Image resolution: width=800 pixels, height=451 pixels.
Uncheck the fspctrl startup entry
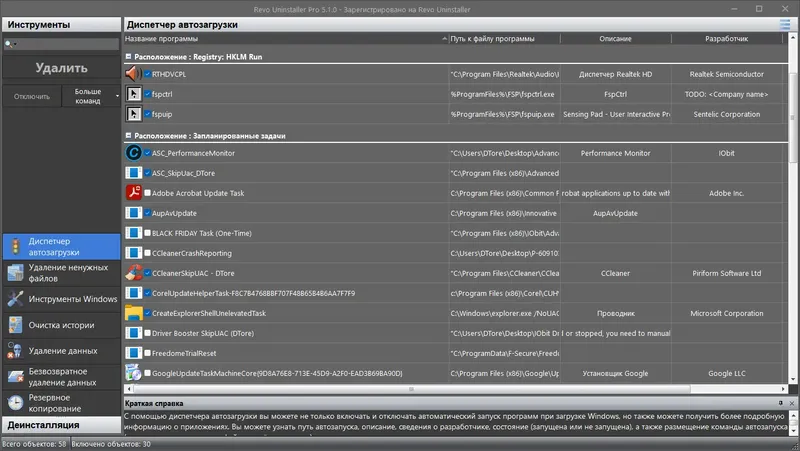pyautogui.click(x=147, y=94)
